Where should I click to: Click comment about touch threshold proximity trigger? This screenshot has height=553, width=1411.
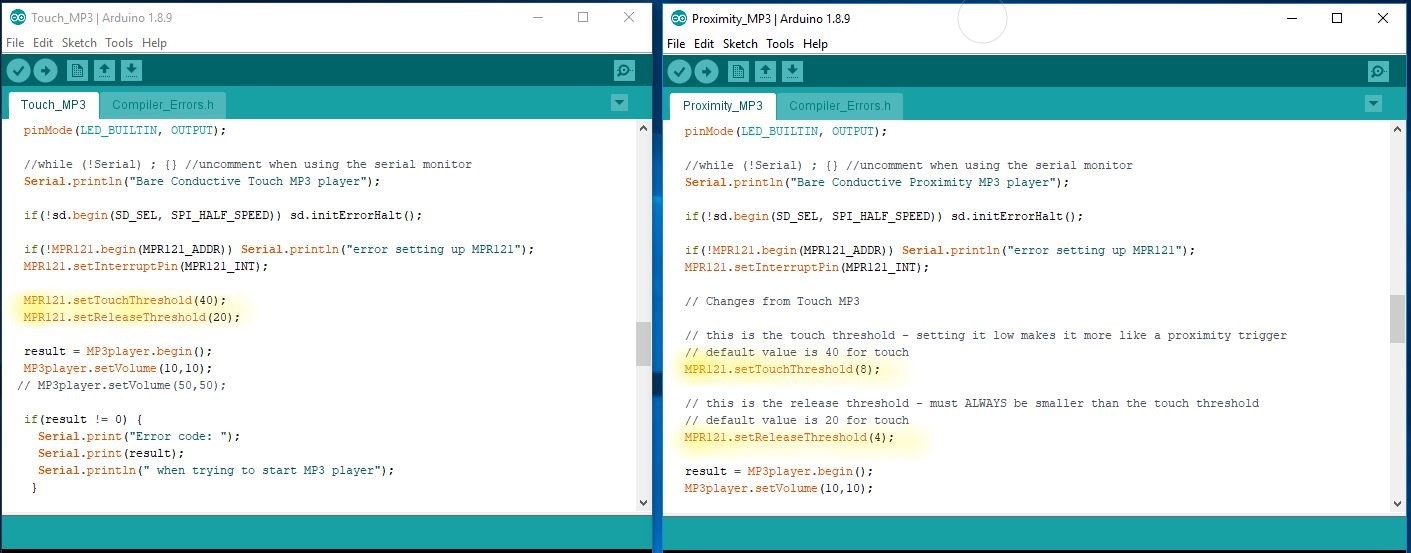pos(986,335)
